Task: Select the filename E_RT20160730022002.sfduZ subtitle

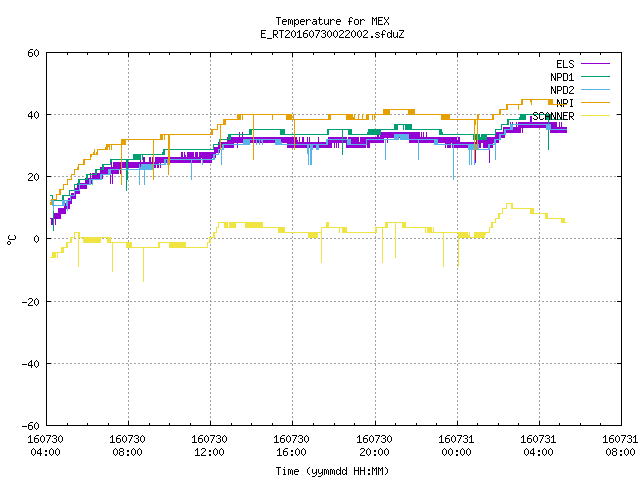Action: pos(332,34)
